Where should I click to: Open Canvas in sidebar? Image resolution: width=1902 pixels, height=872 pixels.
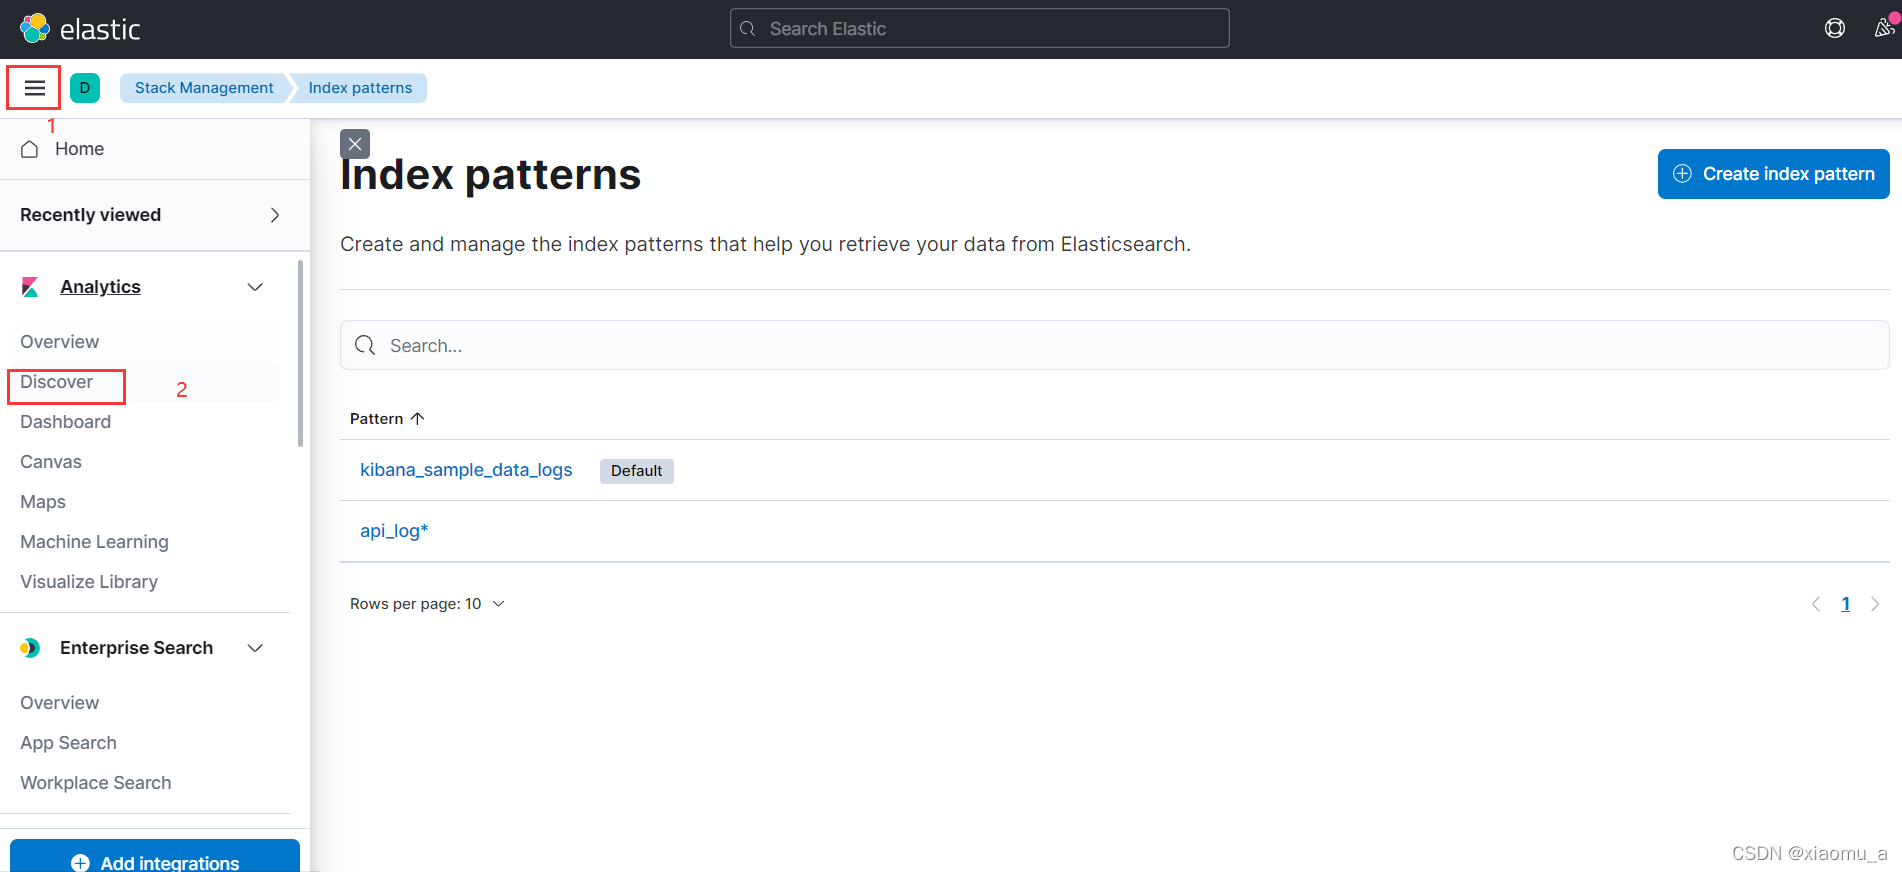point(51,462)
